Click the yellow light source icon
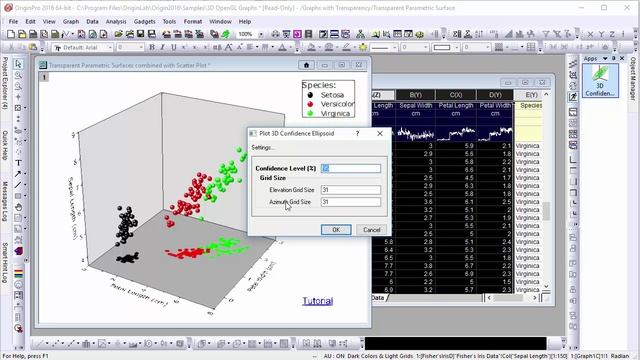Viewport: 640px width, 360px height. point(363,47)
